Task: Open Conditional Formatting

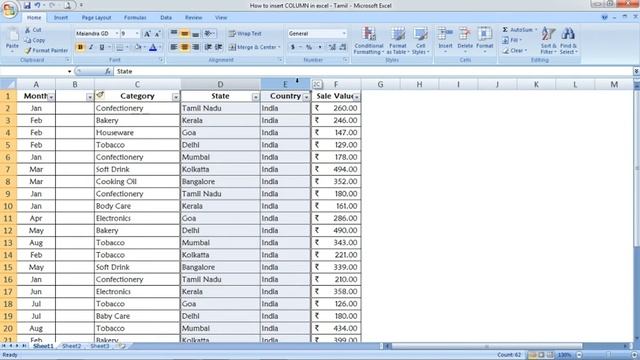Action: [x=369, y=40]
